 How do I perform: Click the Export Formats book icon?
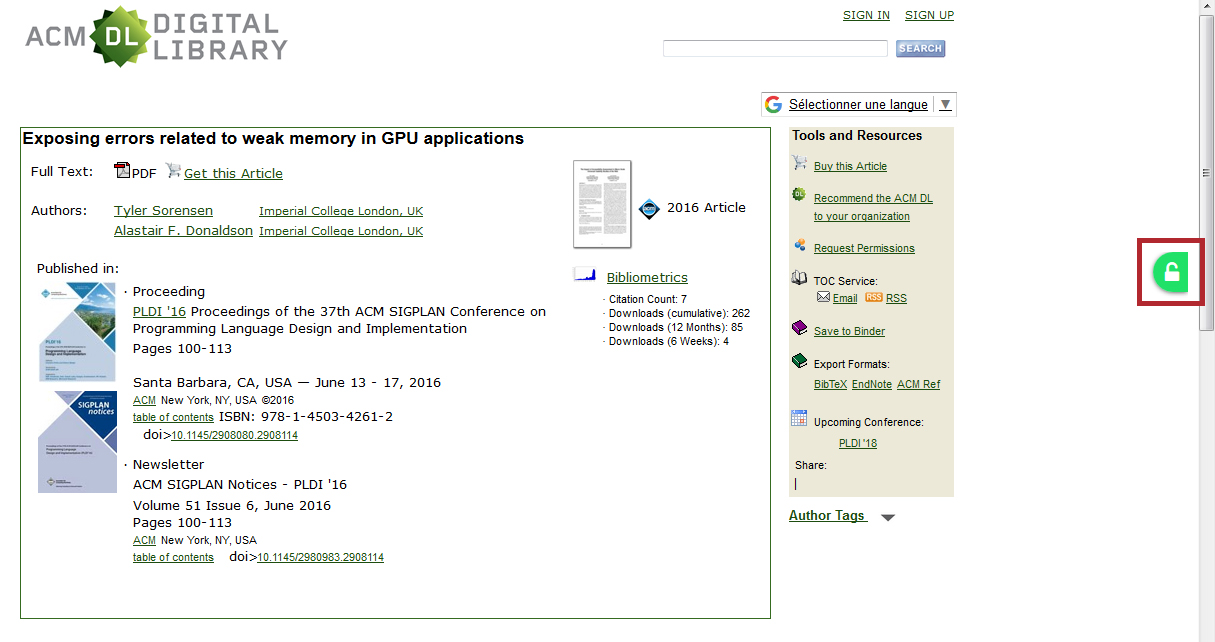point(799,361)
